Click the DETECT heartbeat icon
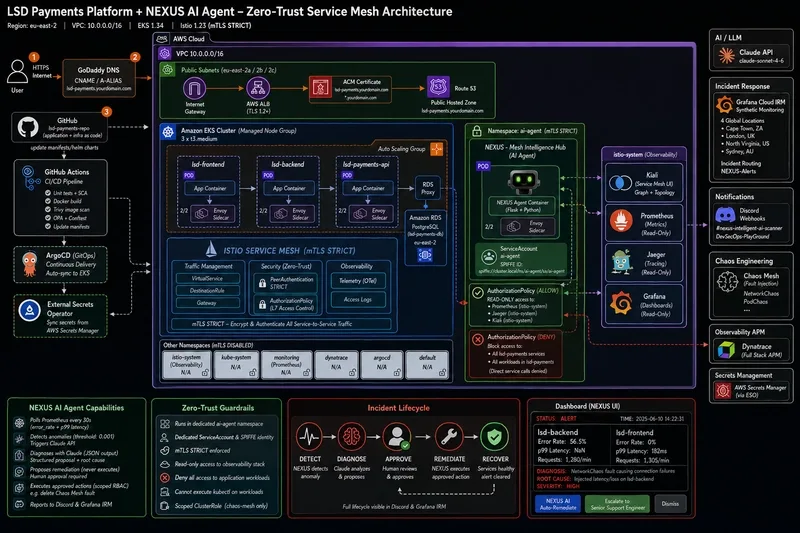The height and width of the screenshot is (533, 800). 309,437
